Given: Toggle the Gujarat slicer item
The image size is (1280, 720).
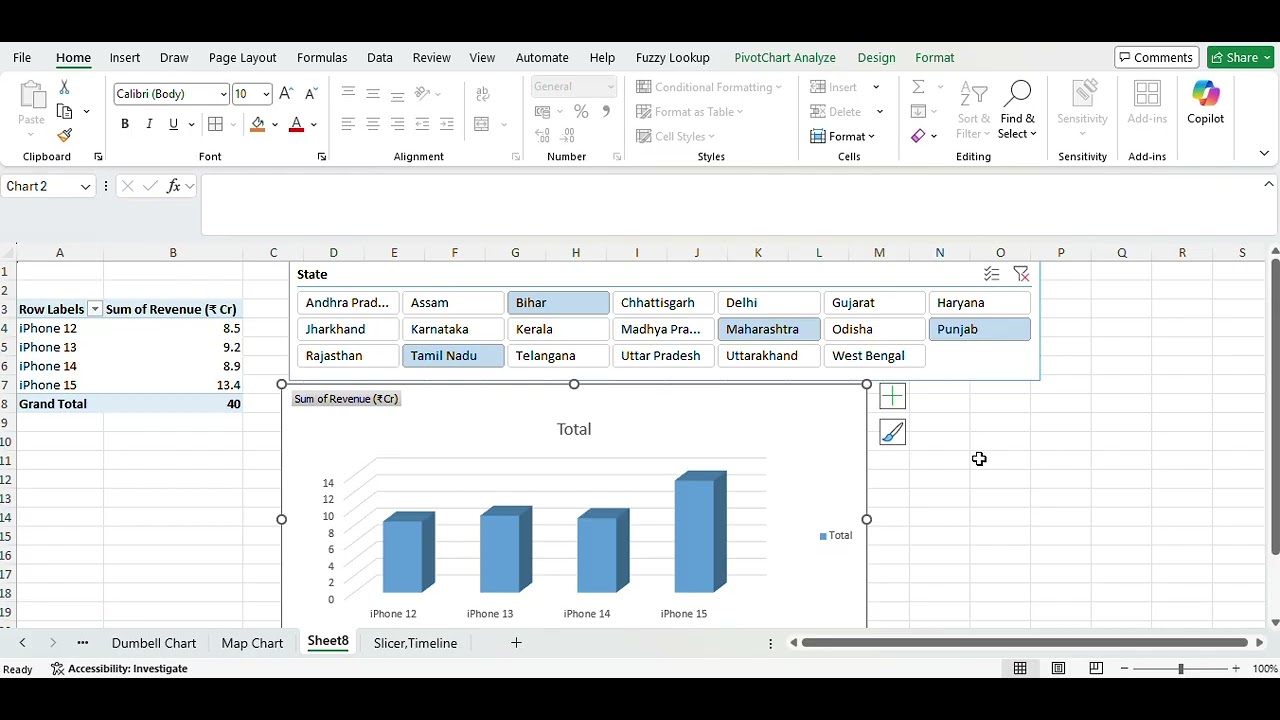Looking at the screenshot, I should coord(874,303).
